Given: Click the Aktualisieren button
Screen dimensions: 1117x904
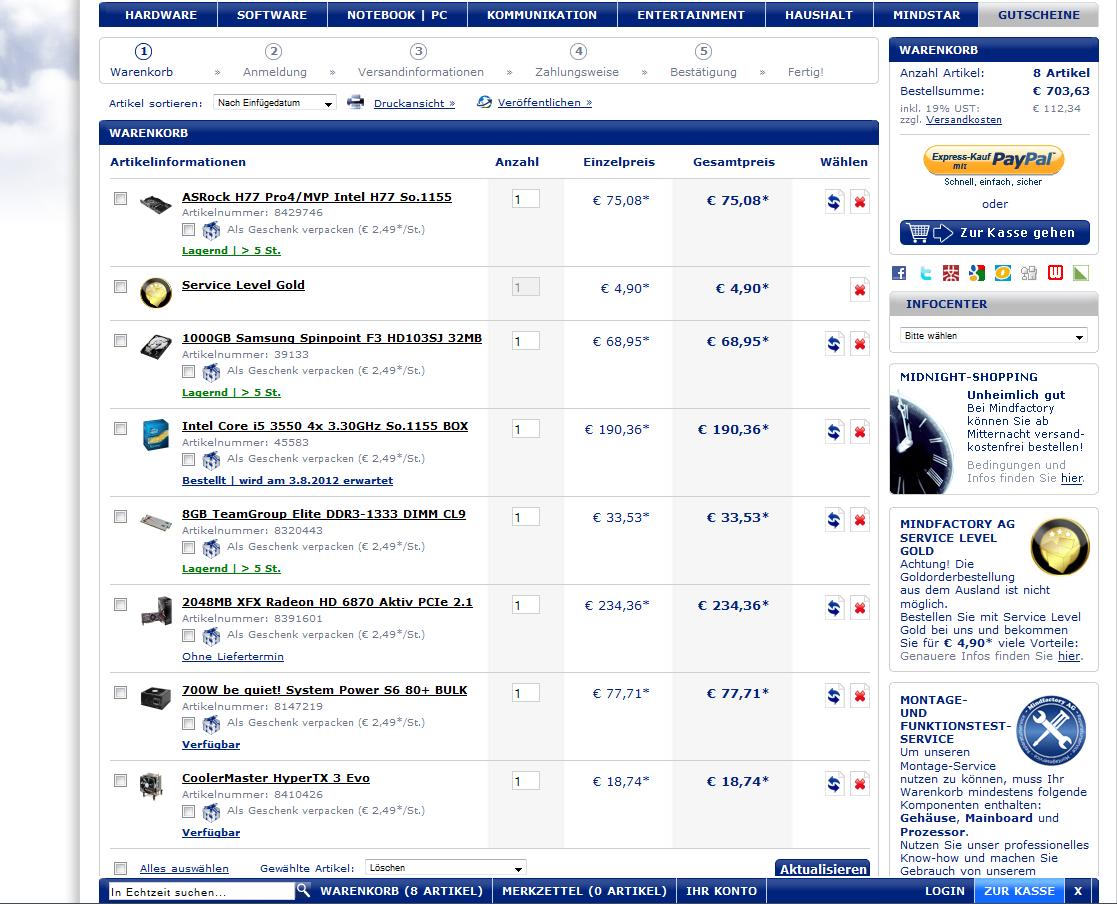Looking at the screenshot, I should [823, 868].
